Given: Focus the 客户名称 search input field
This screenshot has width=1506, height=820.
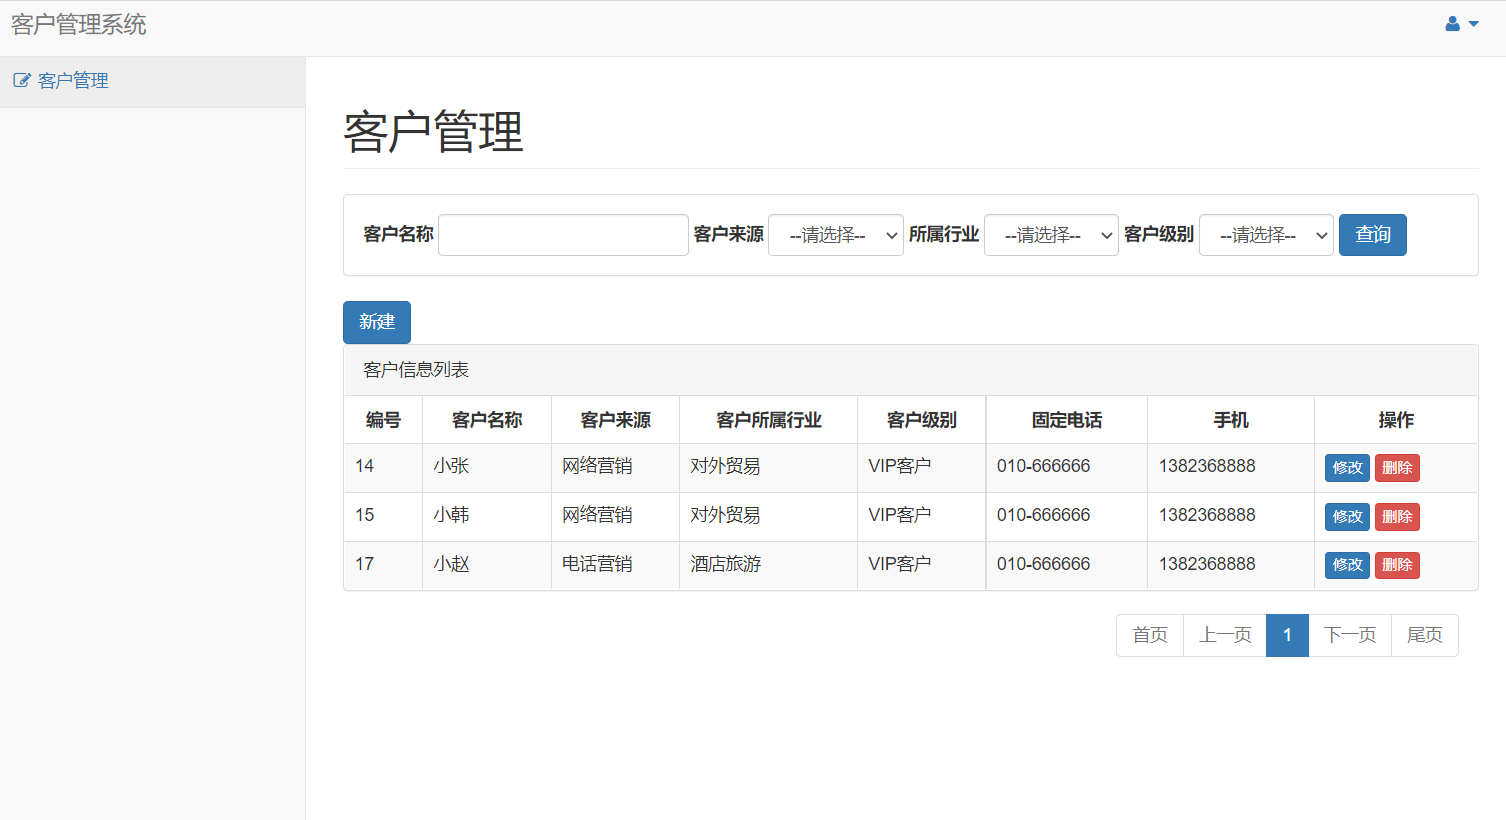Looking at the screenshot, I should 563,235.
